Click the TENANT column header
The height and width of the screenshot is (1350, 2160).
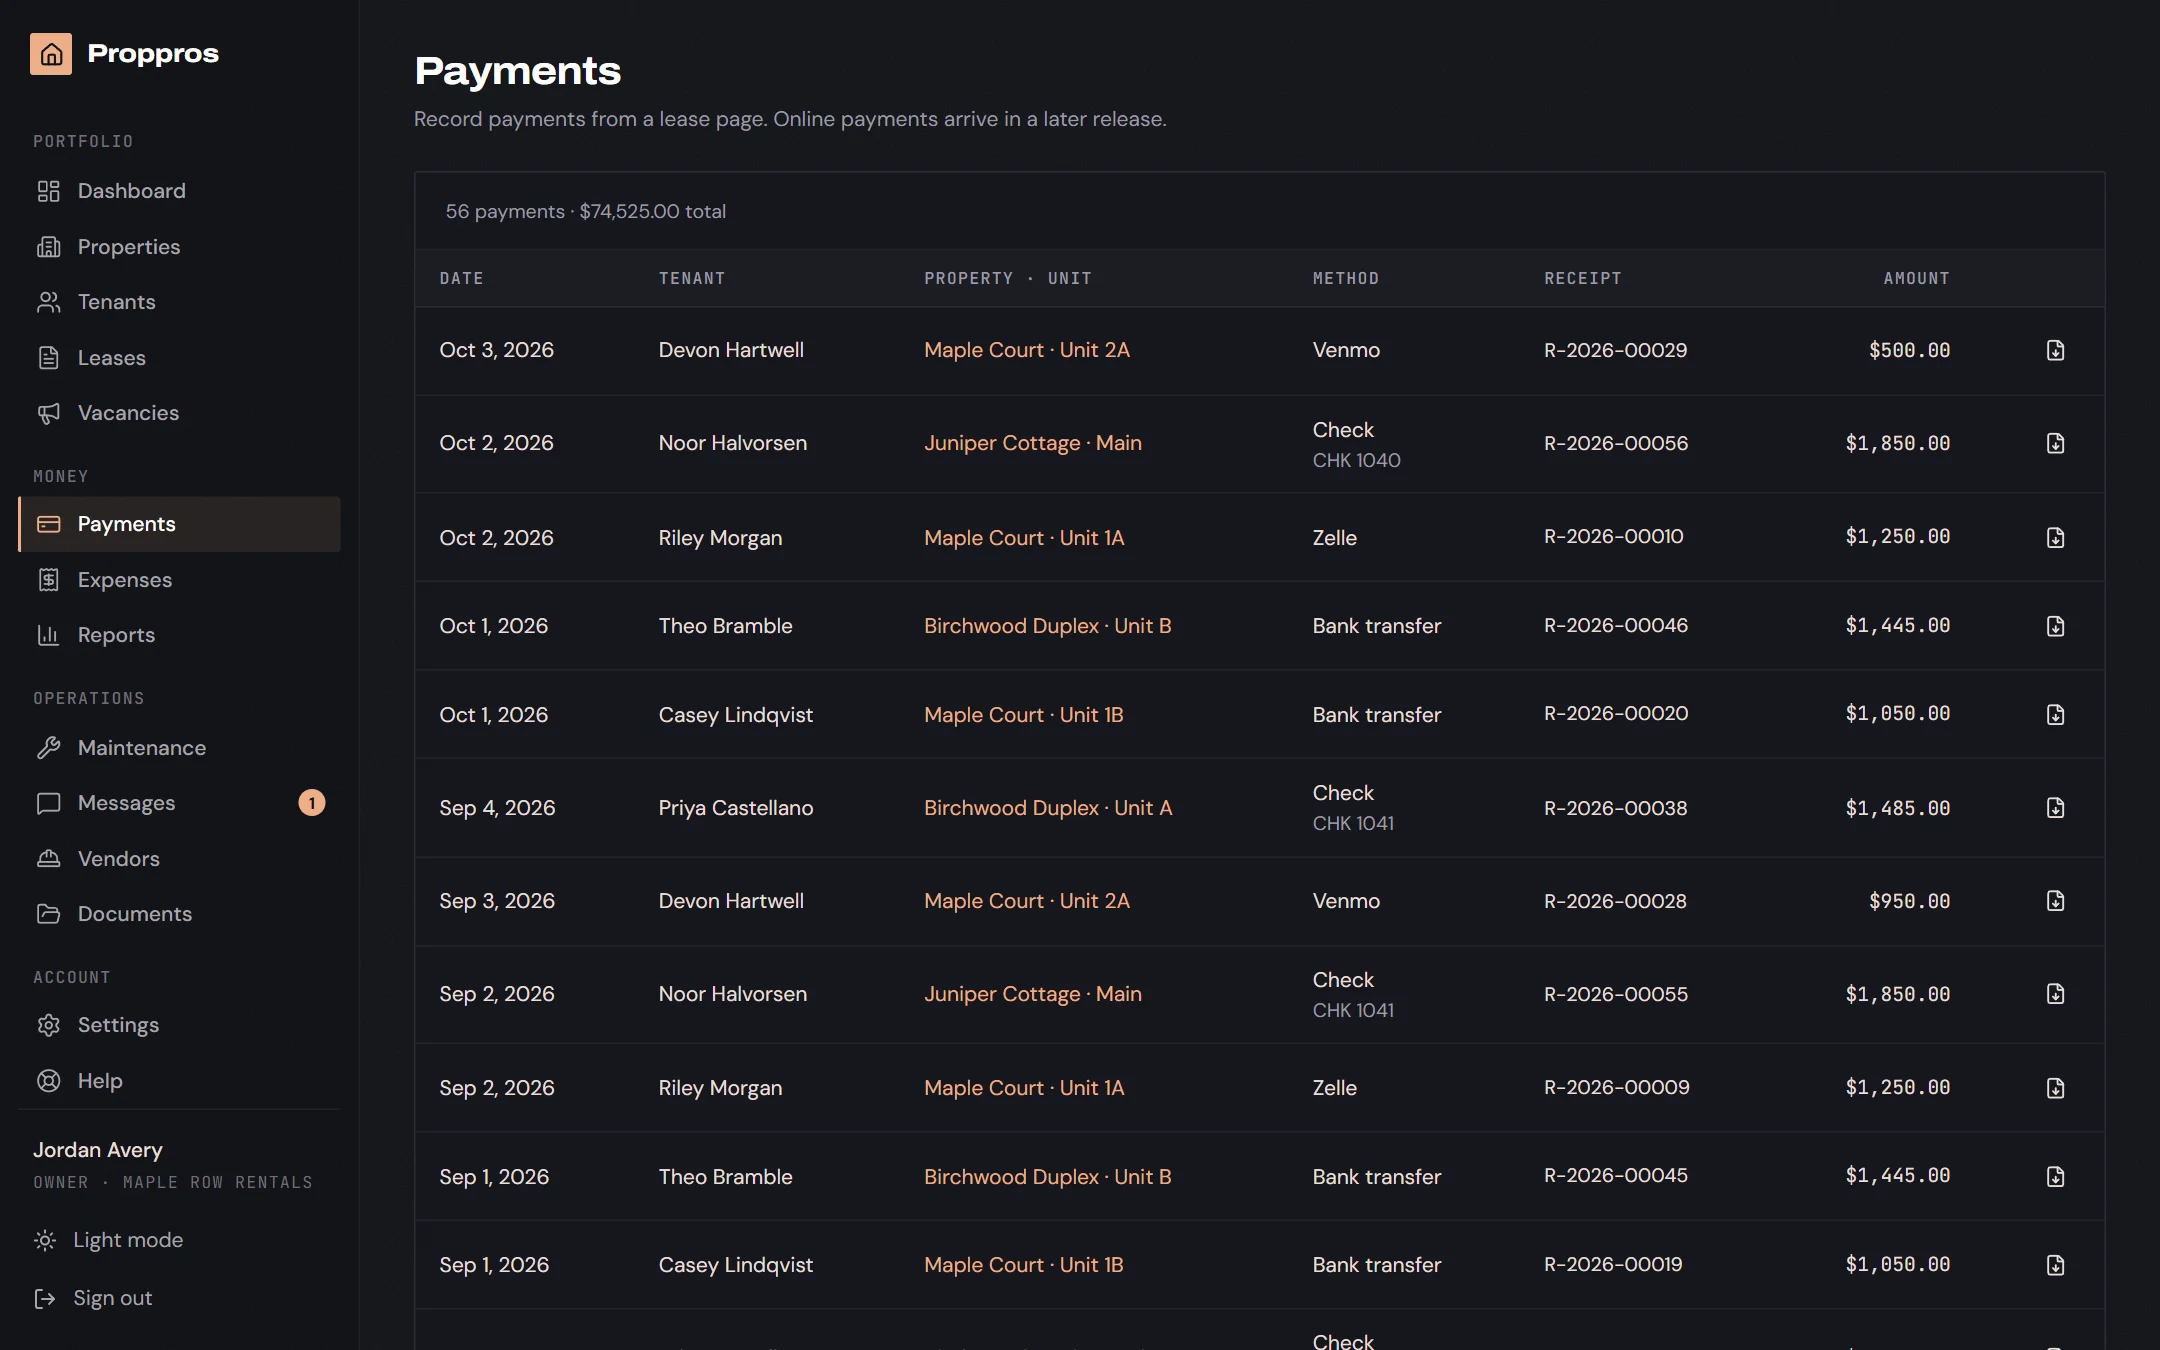pos(691,278)
